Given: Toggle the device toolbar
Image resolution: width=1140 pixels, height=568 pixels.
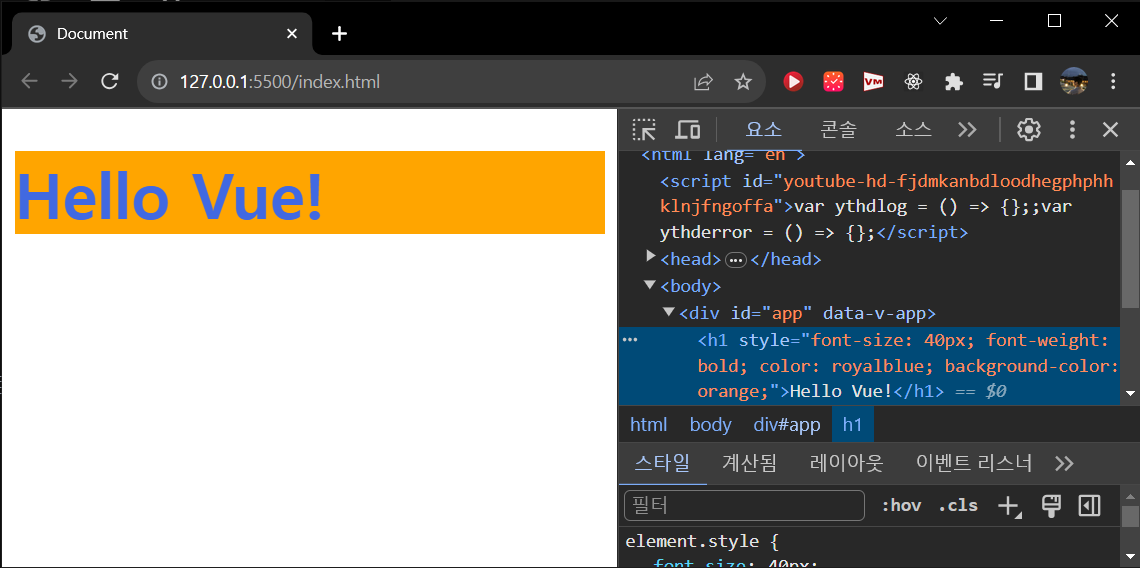Looking at the screenshot, I should [687, 129].
